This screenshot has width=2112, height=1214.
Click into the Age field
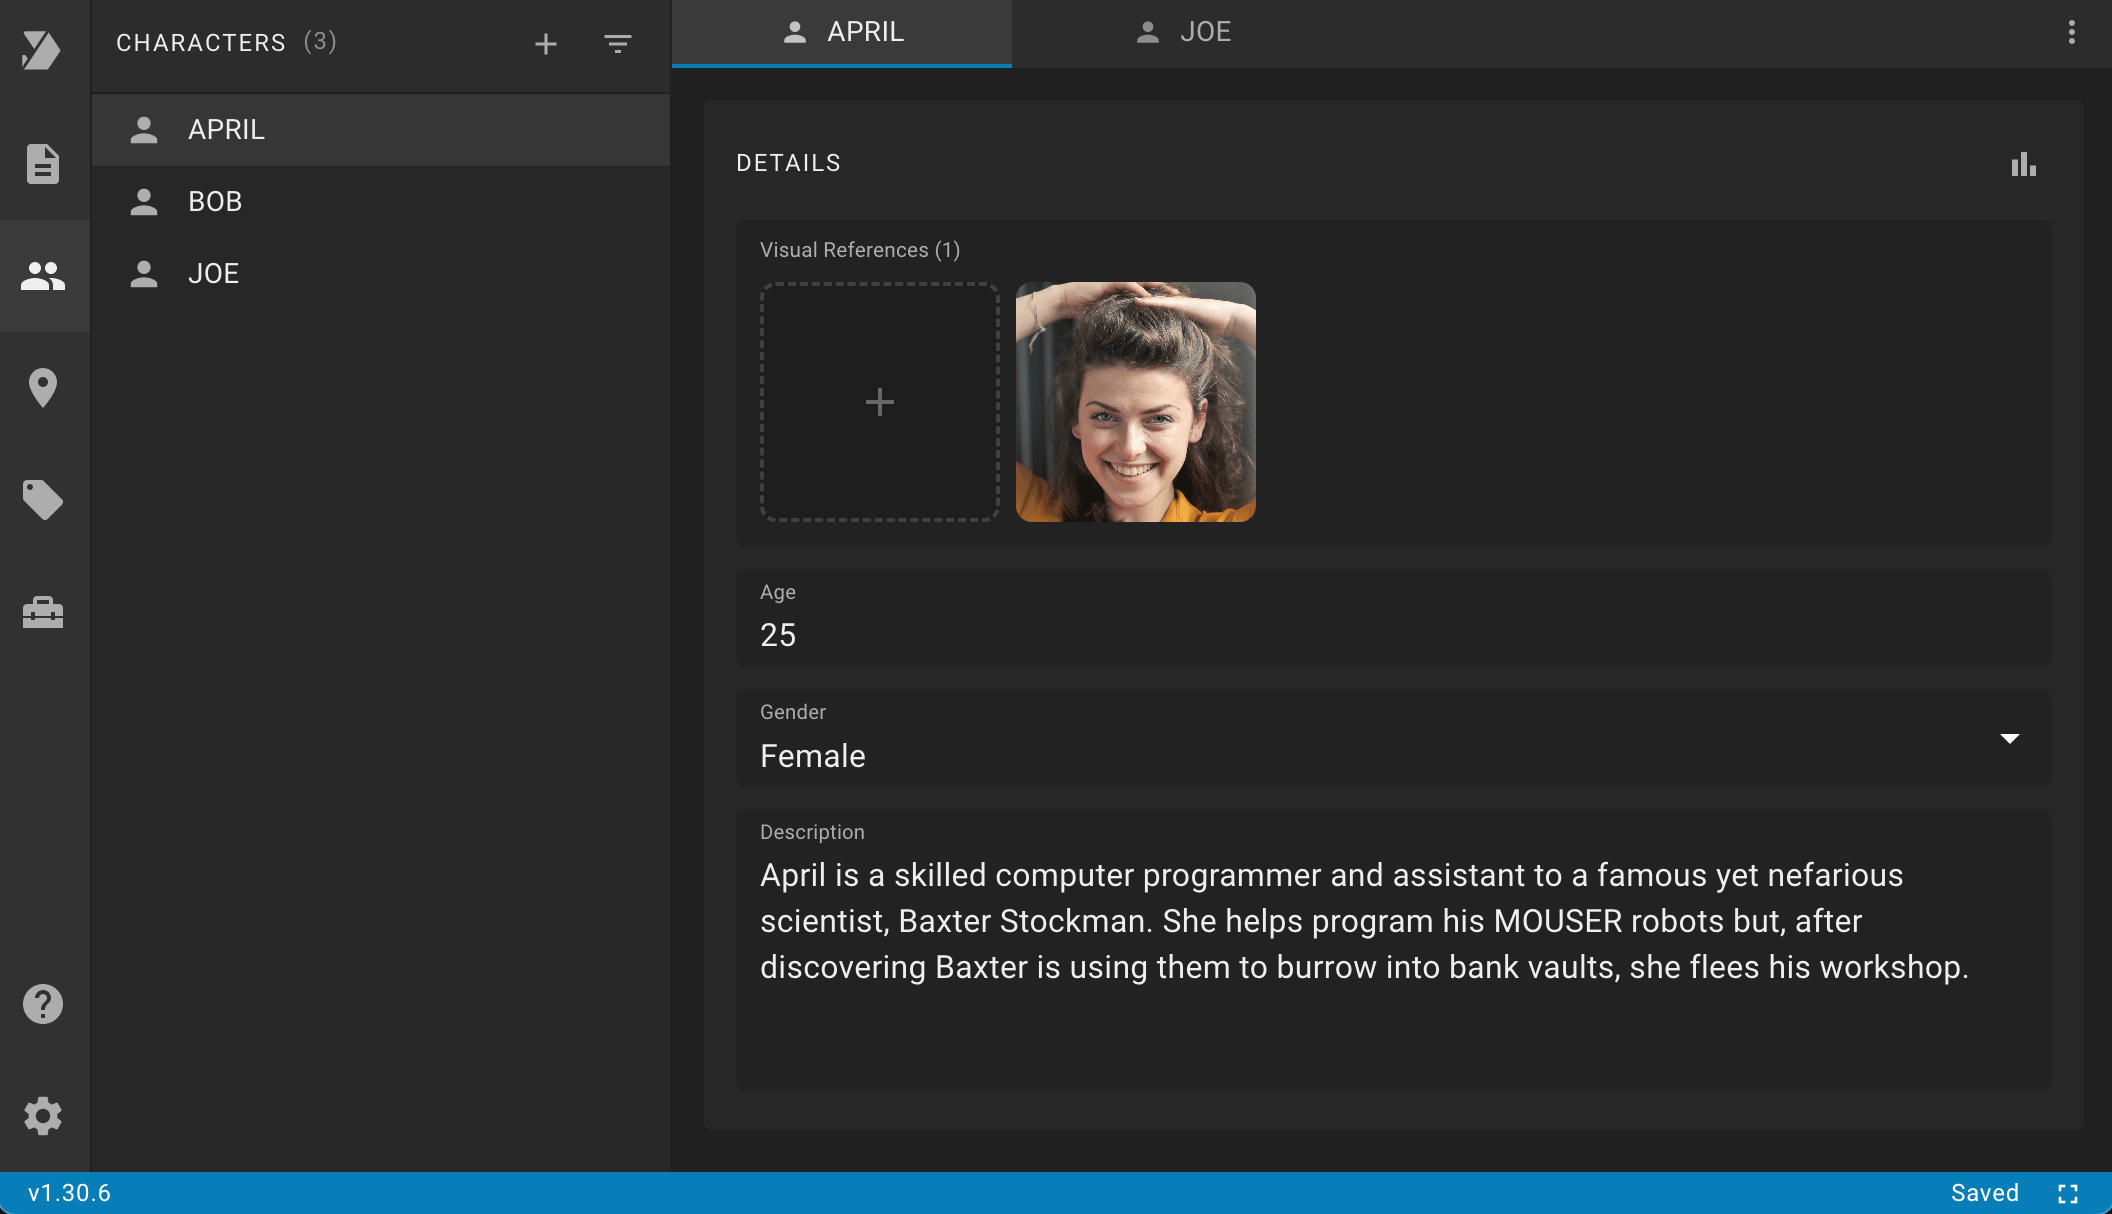click(1392, 634)
